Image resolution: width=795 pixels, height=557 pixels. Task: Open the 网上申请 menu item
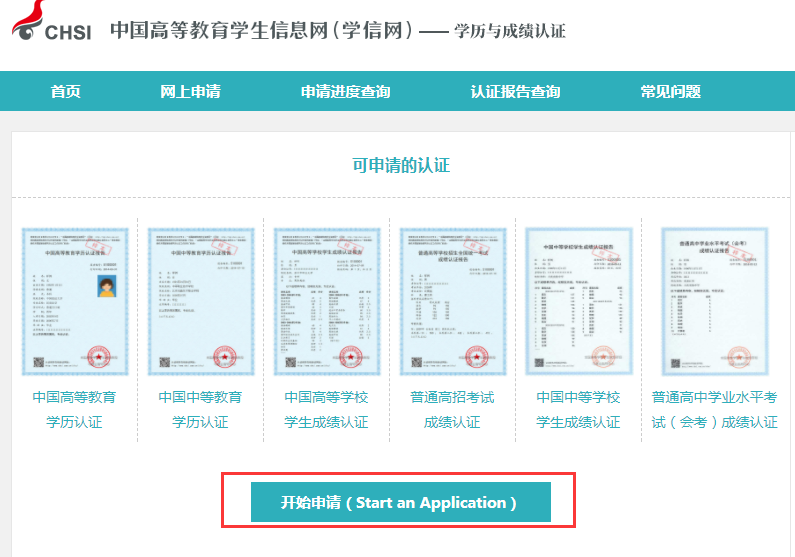(190, 92)
